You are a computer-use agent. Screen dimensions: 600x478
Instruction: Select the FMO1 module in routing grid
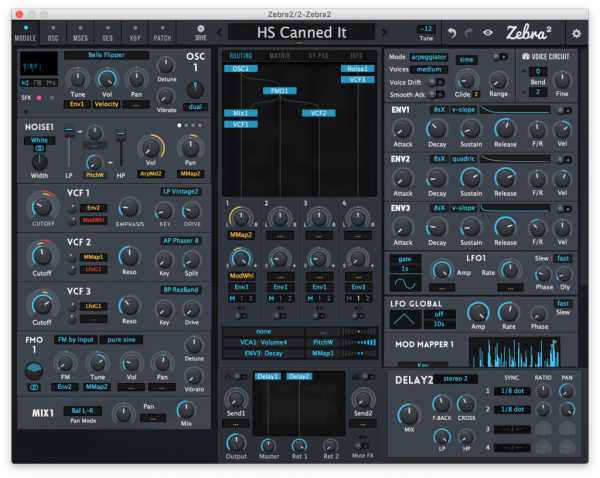279,91
